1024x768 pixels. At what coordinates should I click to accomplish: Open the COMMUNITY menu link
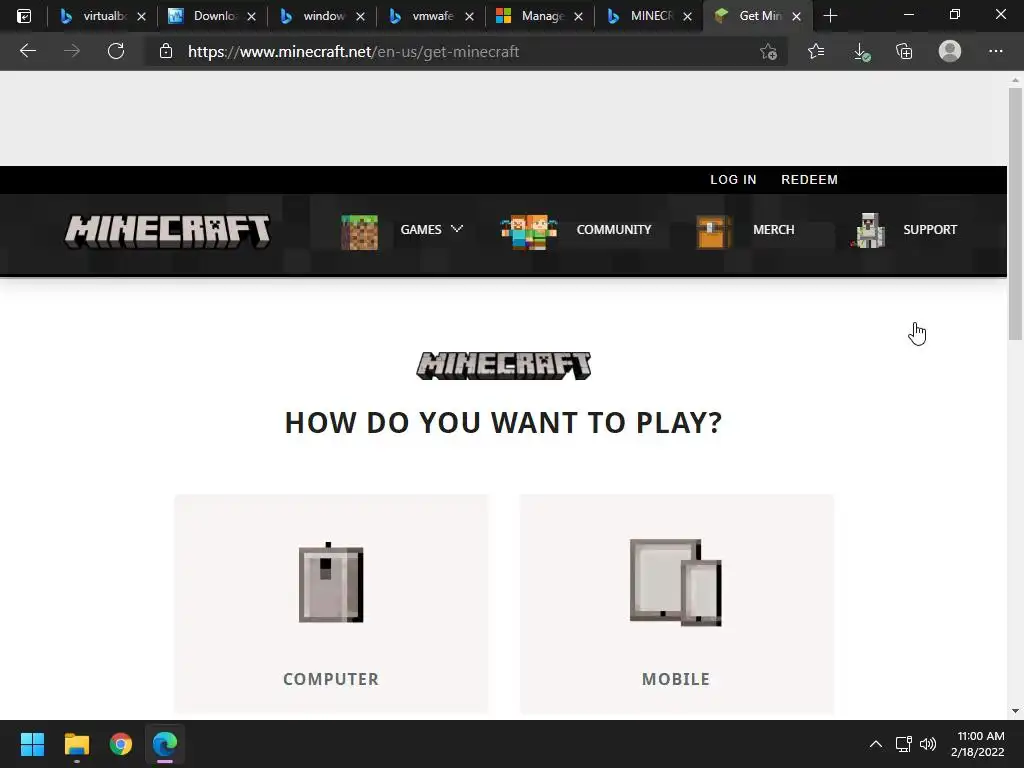[x=614, y=230]
